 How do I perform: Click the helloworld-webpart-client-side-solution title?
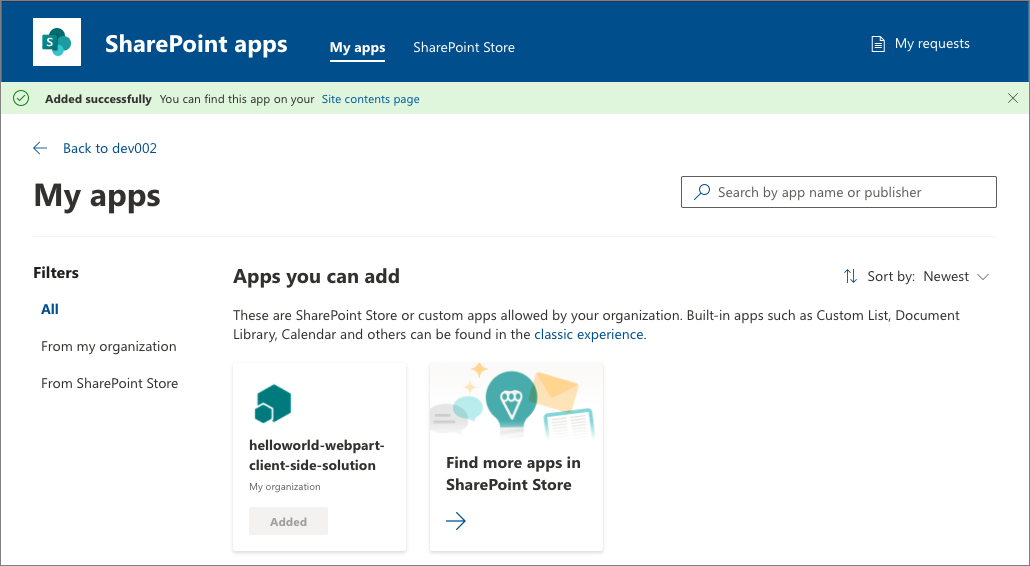(x=317, y=455)
